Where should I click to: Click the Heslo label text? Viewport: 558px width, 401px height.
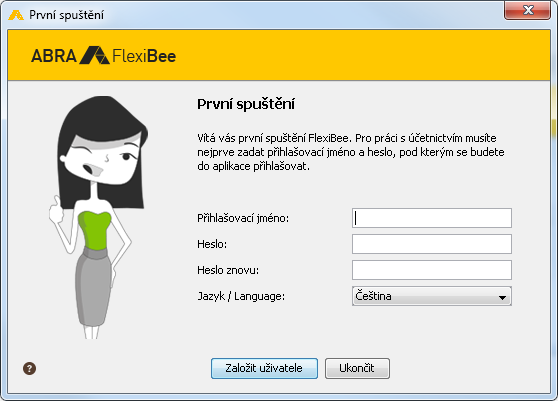(x=212, y=244)
